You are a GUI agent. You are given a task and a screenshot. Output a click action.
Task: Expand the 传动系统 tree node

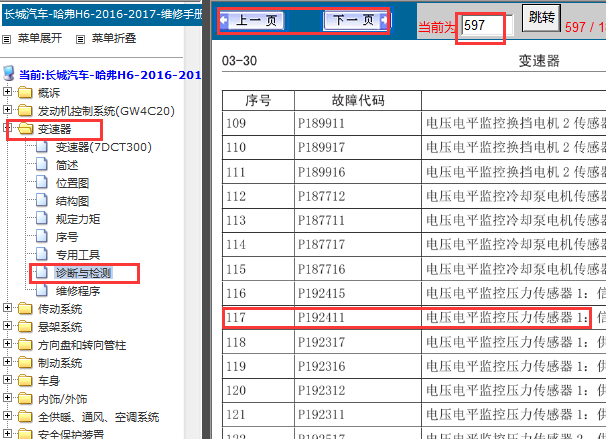tap(7, 308)
